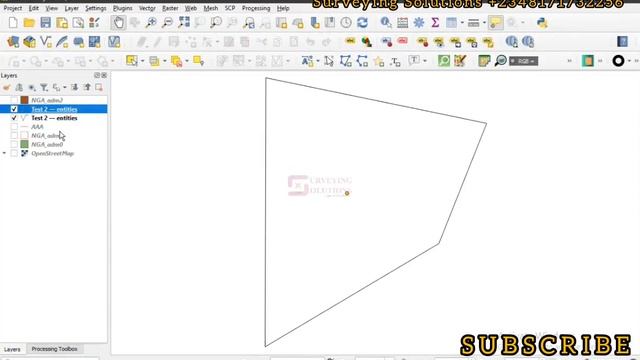Image resolution: width=640 pixels, height=360 pixels.
Task: Save the project with the floppy disk icon
Action: point(45,22)
